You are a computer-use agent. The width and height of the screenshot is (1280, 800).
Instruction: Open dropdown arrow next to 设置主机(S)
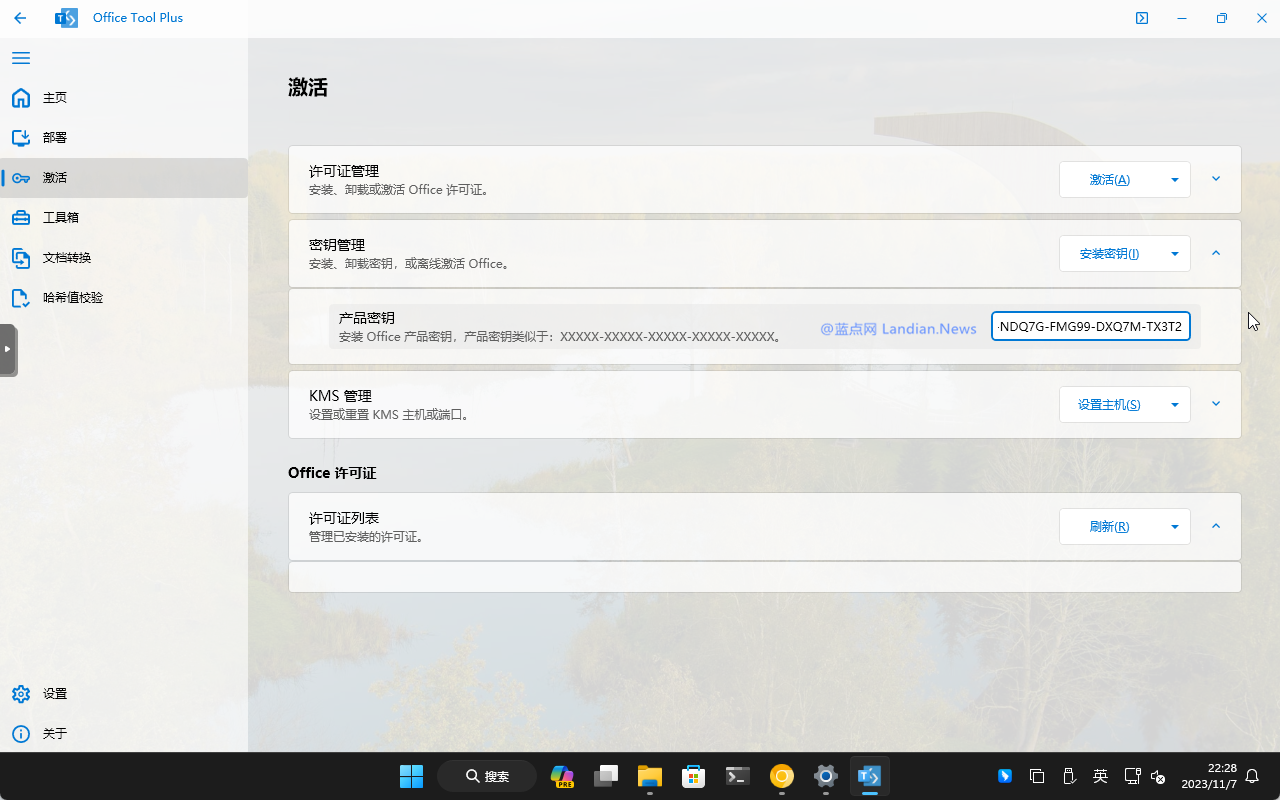[1174, 405]
